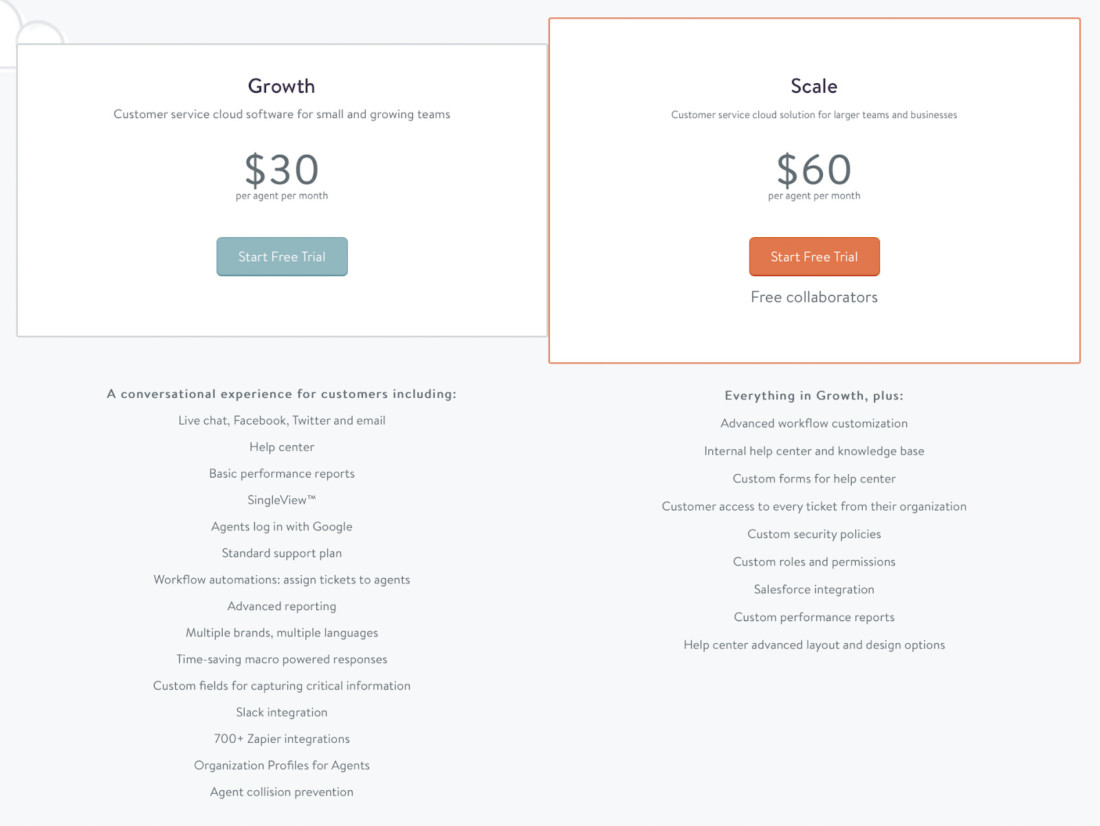
Task: Start free trial for the Scale plan
Action: tap(814, 256)
